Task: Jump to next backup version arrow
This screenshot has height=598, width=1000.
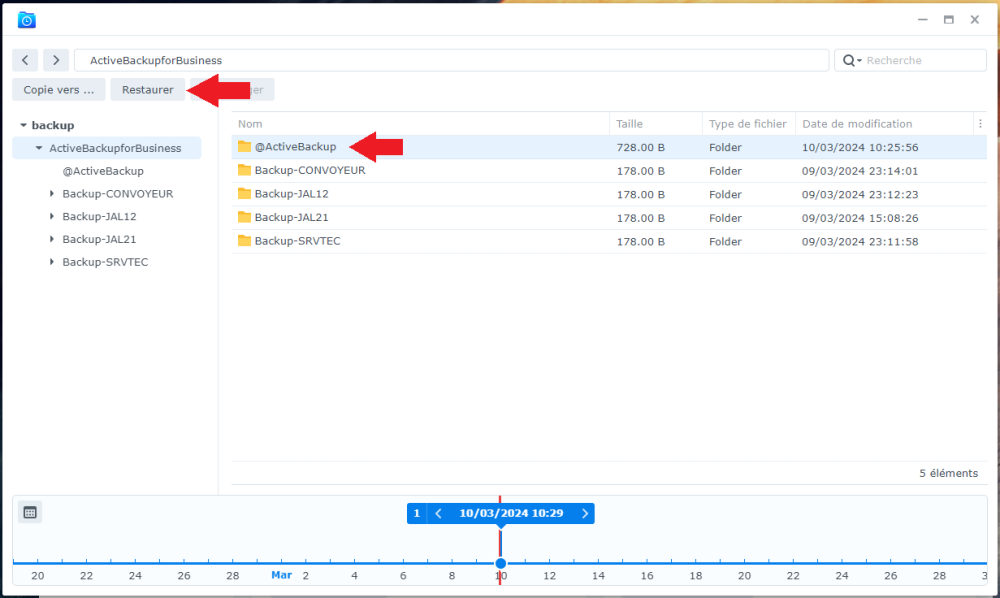Action: point(585,513)
